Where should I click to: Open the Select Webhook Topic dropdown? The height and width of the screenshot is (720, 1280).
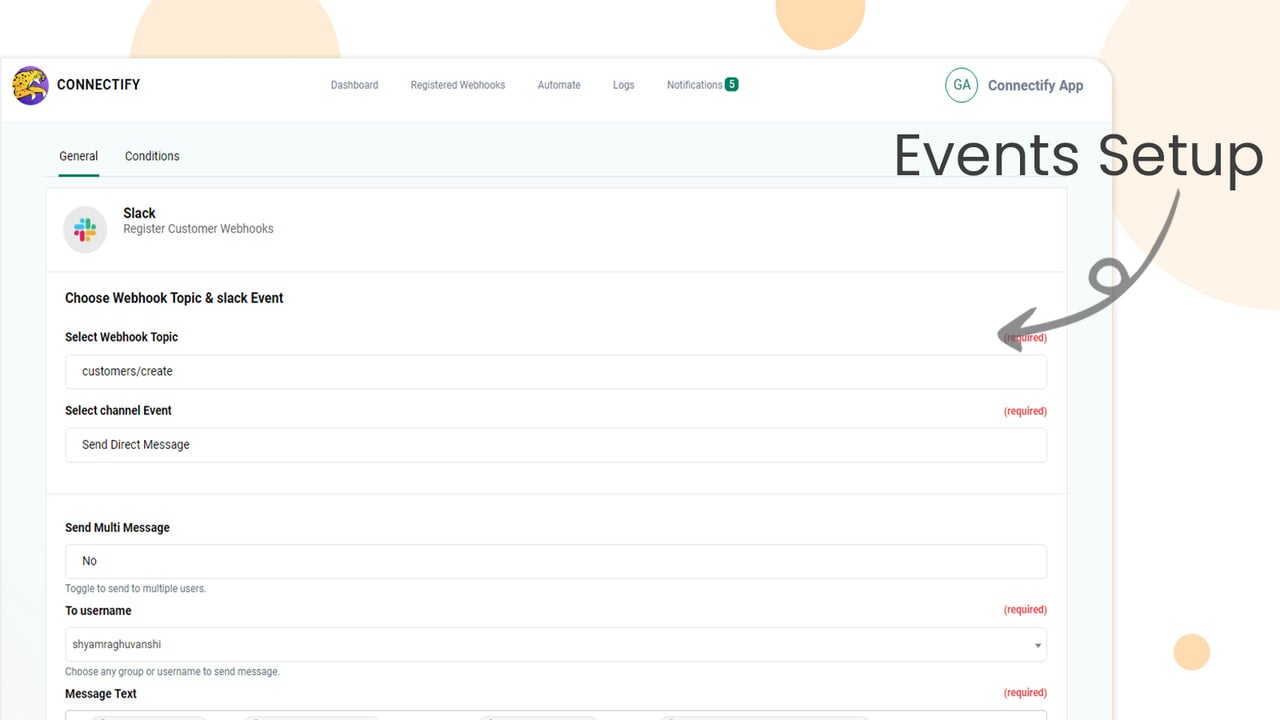click(556, 372)
